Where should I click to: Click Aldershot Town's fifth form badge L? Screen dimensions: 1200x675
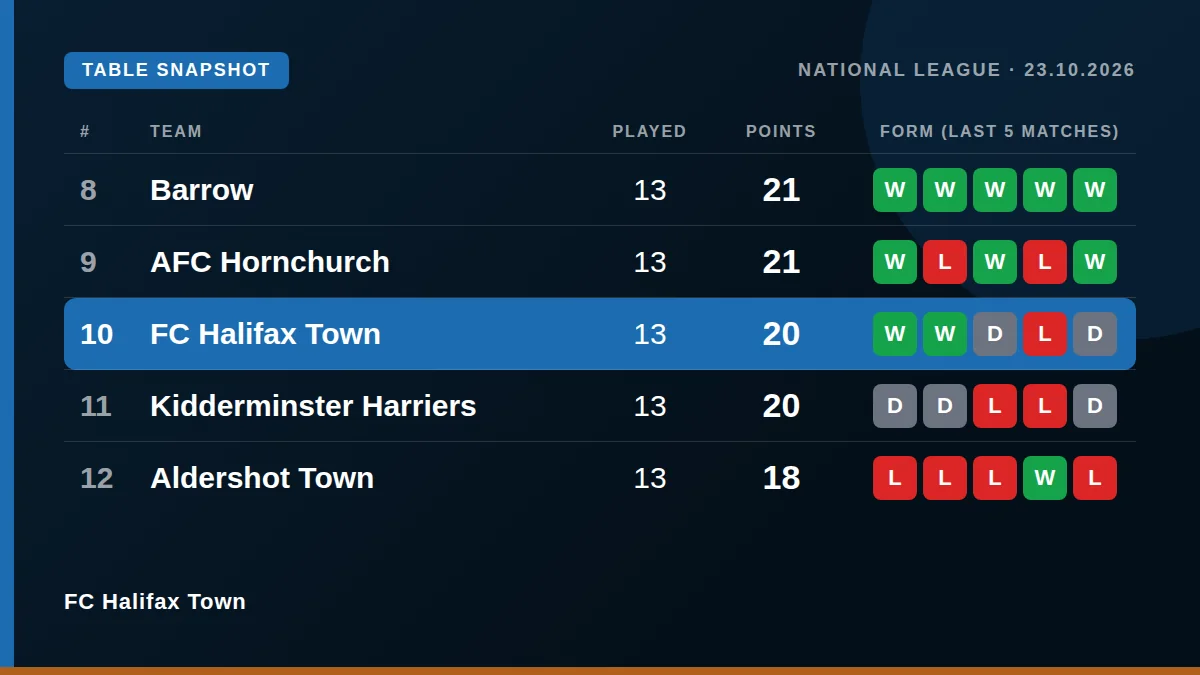click(1095, 478)
